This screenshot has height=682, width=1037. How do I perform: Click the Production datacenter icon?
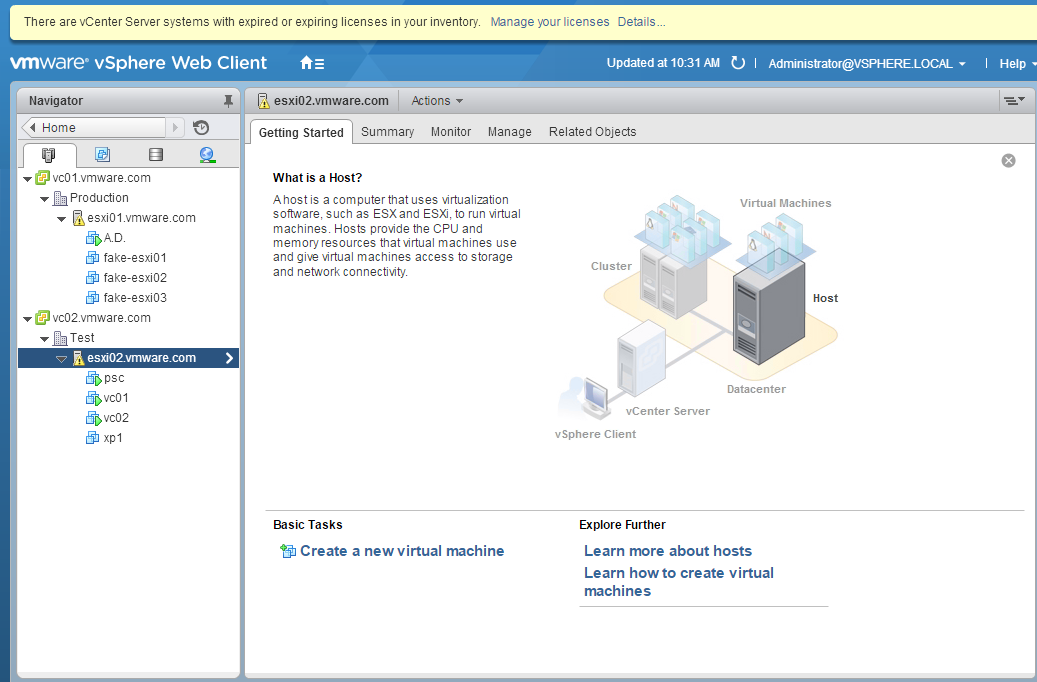[x=60, y=198]
